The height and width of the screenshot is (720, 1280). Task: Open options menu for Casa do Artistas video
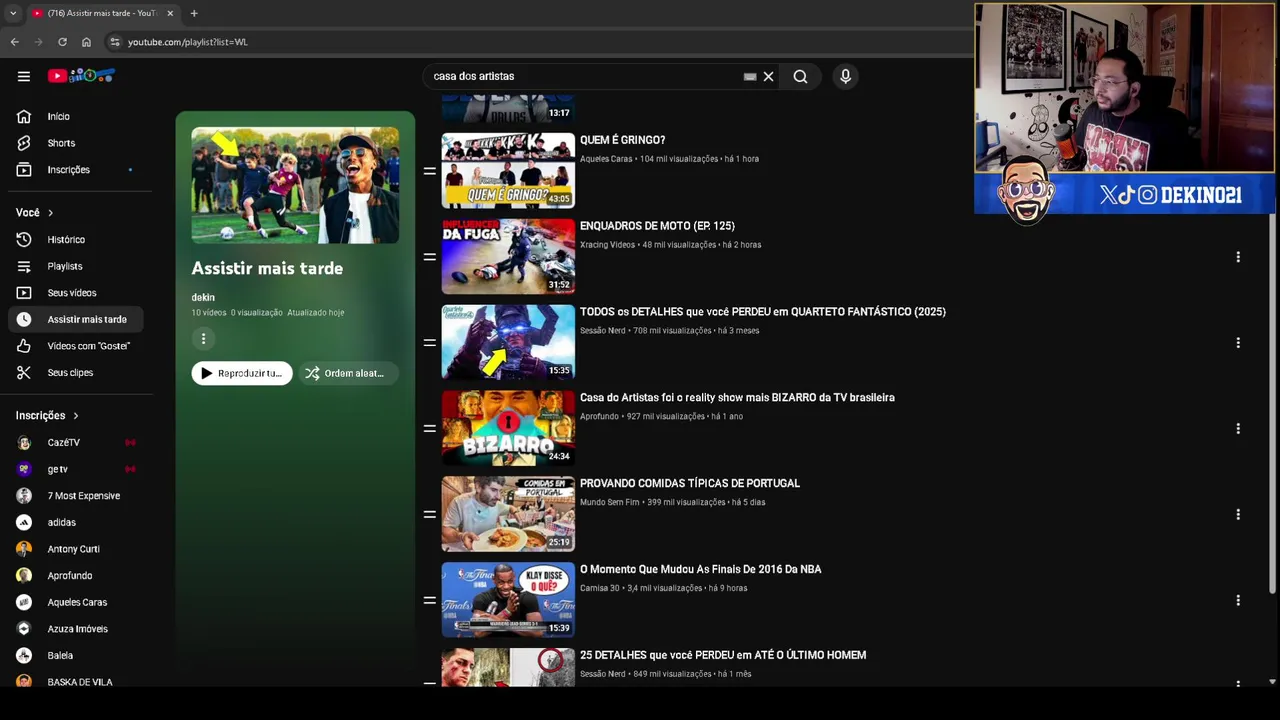pyautogui.click(x=1238, y=428)
